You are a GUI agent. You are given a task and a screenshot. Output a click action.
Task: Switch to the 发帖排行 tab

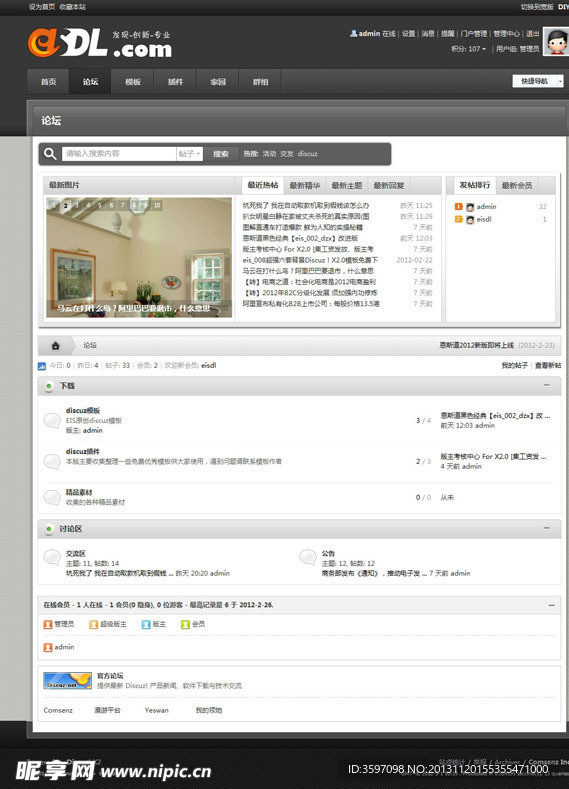tap(474, 185)
